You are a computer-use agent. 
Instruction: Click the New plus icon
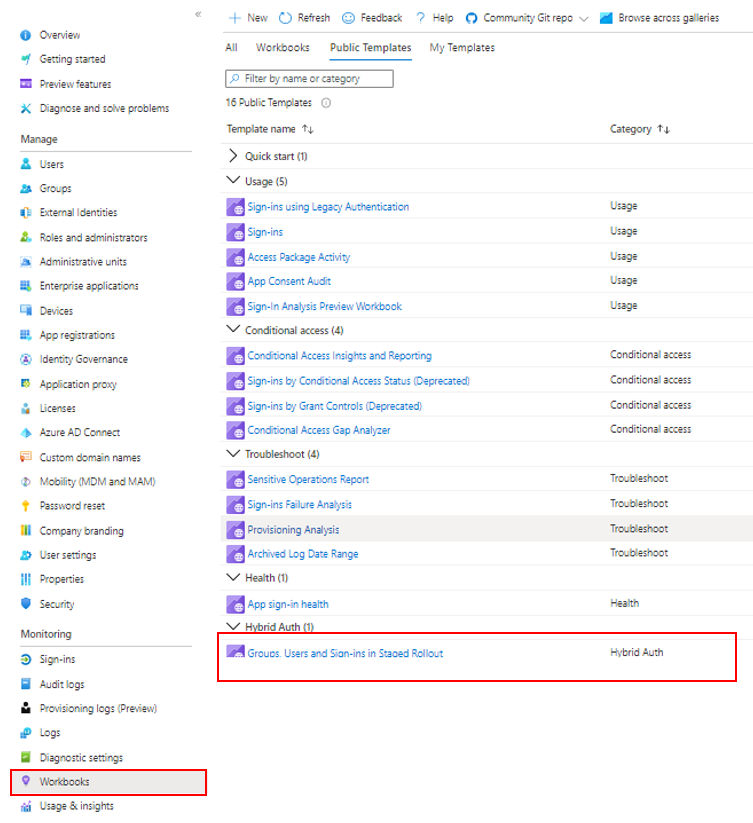point(235,18)
